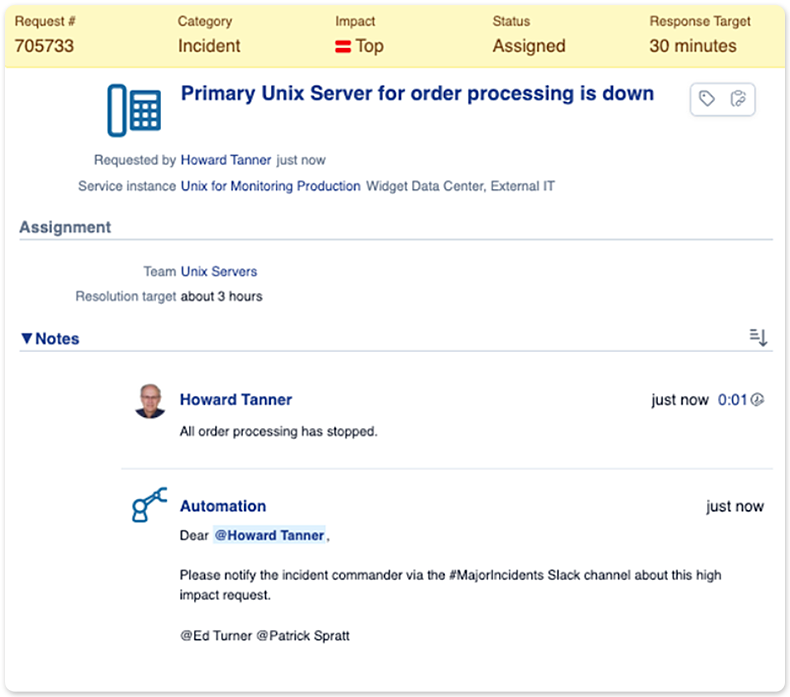Click Howard Tanner's avatar photo

tap(150, 401)
